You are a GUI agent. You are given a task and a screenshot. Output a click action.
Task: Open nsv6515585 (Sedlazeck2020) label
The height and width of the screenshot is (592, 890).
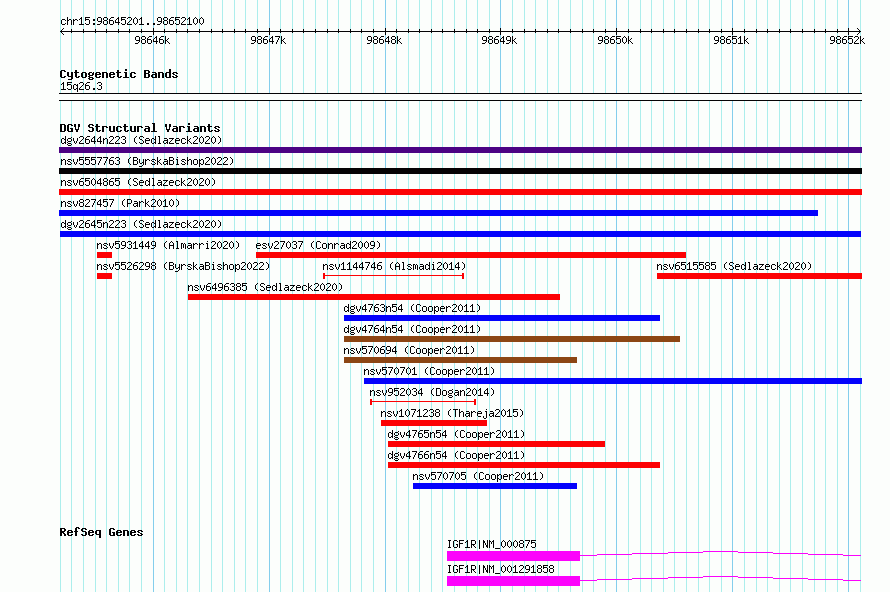pos(734,266)
